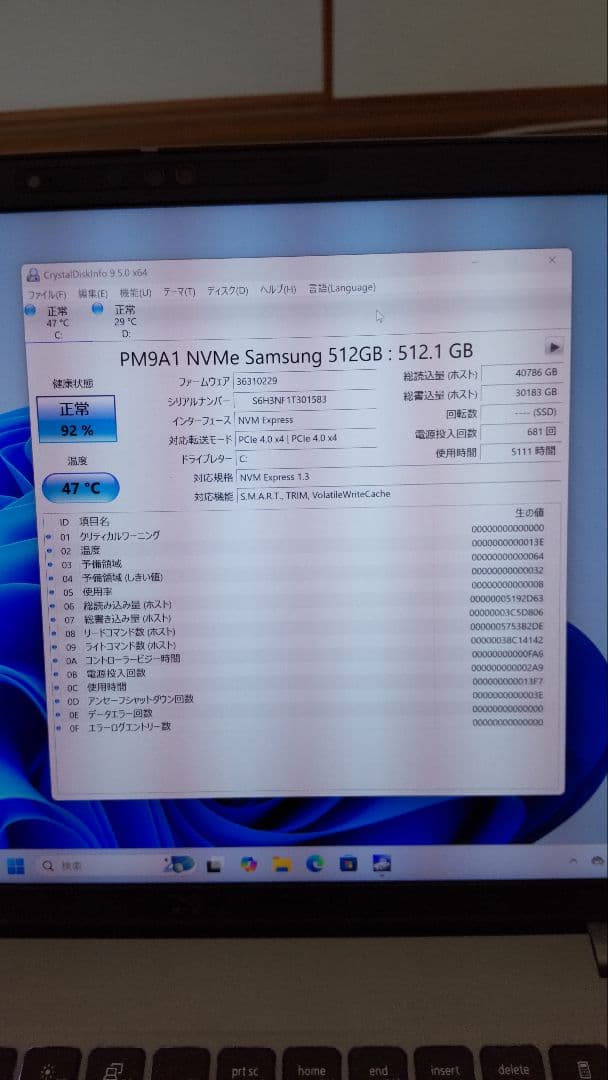Click the 項目名 column header
This screenshot has height=1080, width=608.
click(94, 521)
